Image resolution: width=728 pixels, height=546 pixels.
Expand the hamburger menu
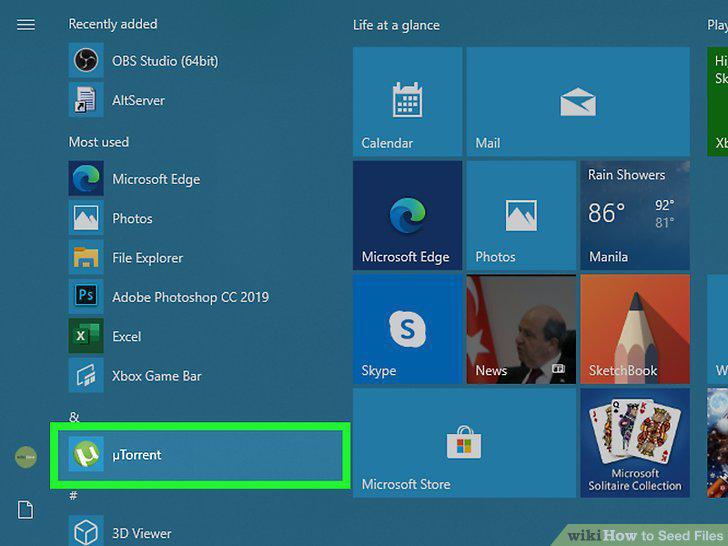click(26, 25)
